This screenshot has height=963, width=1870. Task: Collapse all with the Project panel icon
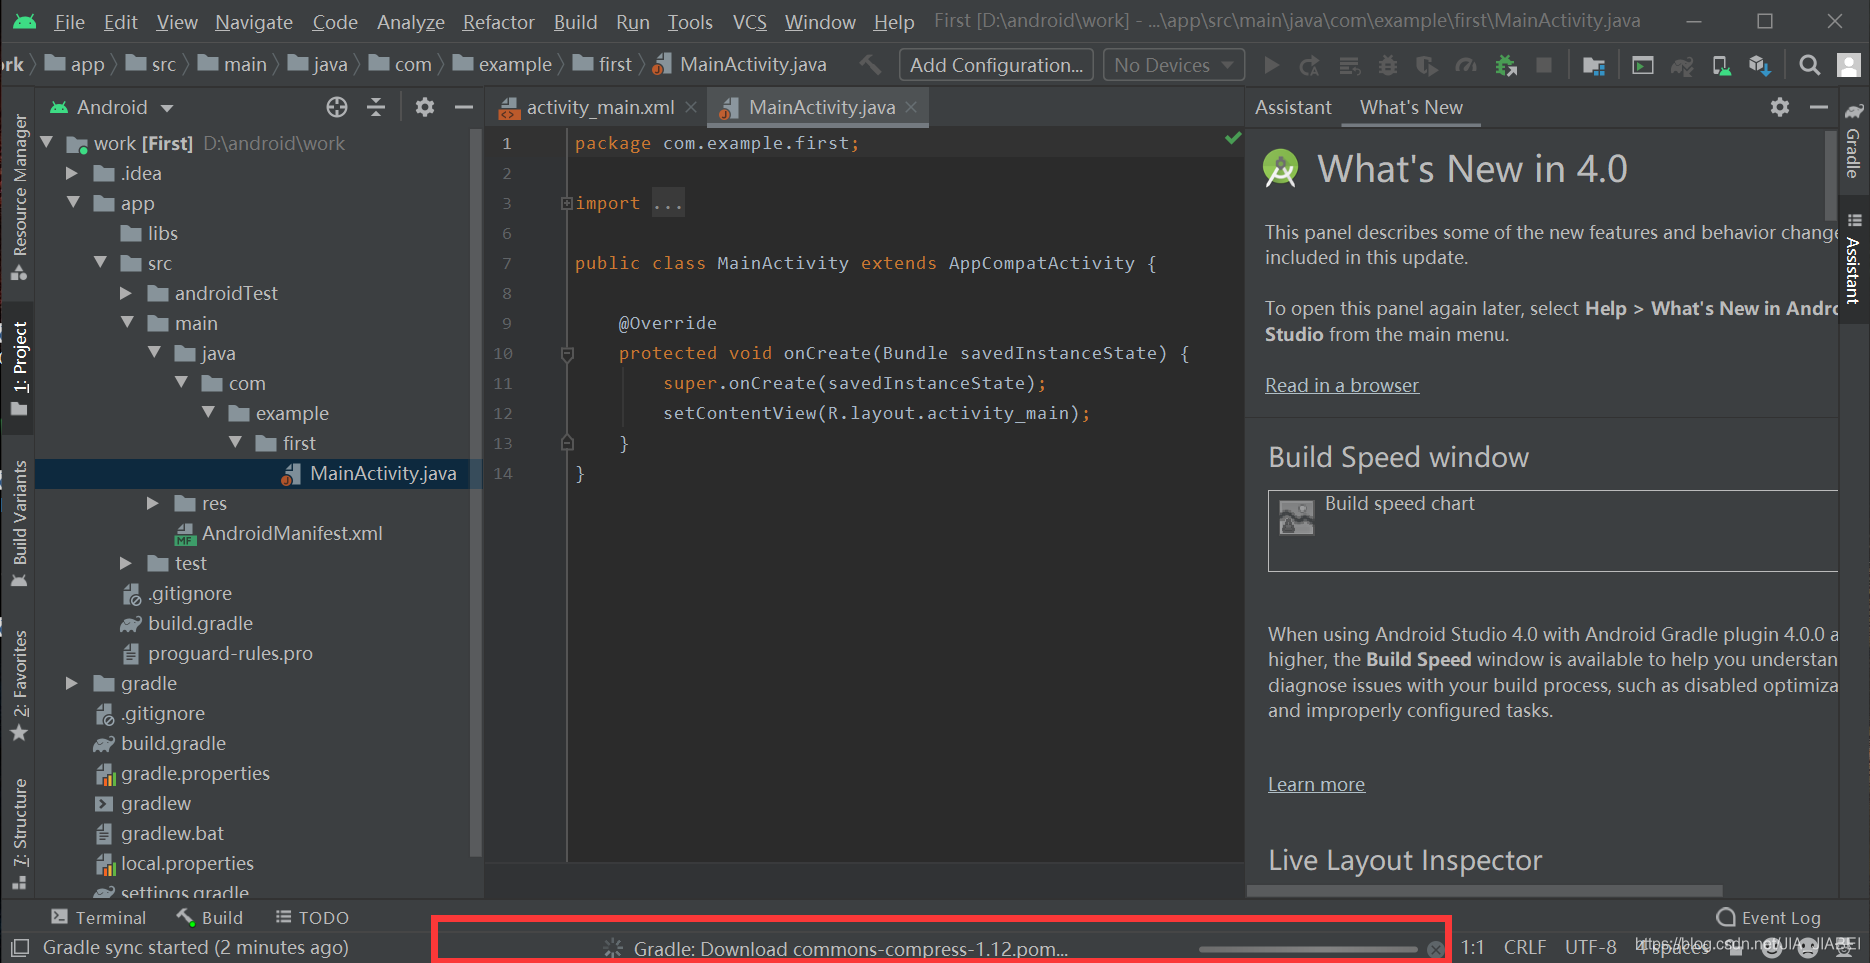376,107
